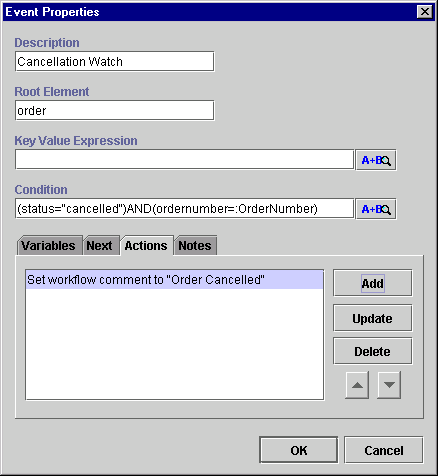The height and width of the screenshot is (476, 438).
Task: Select the Actions tab
Action: pyautogui.click(x=146, y=246)
